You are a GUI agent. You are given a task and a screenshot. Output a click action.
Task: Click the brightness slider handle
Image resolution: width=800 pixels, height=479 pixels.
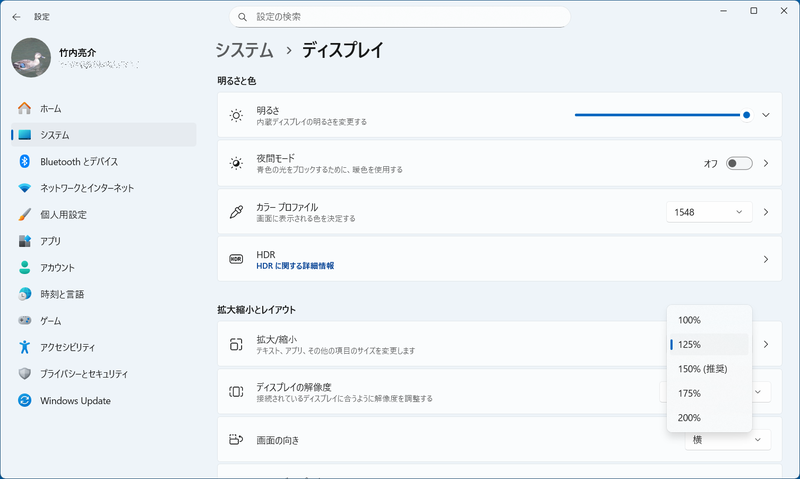746,115
